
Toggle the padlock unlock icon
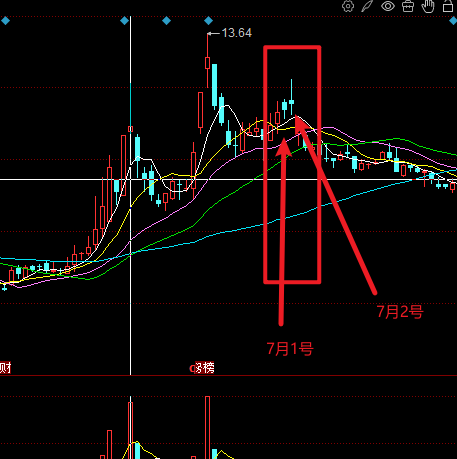[x=448, y=6]
